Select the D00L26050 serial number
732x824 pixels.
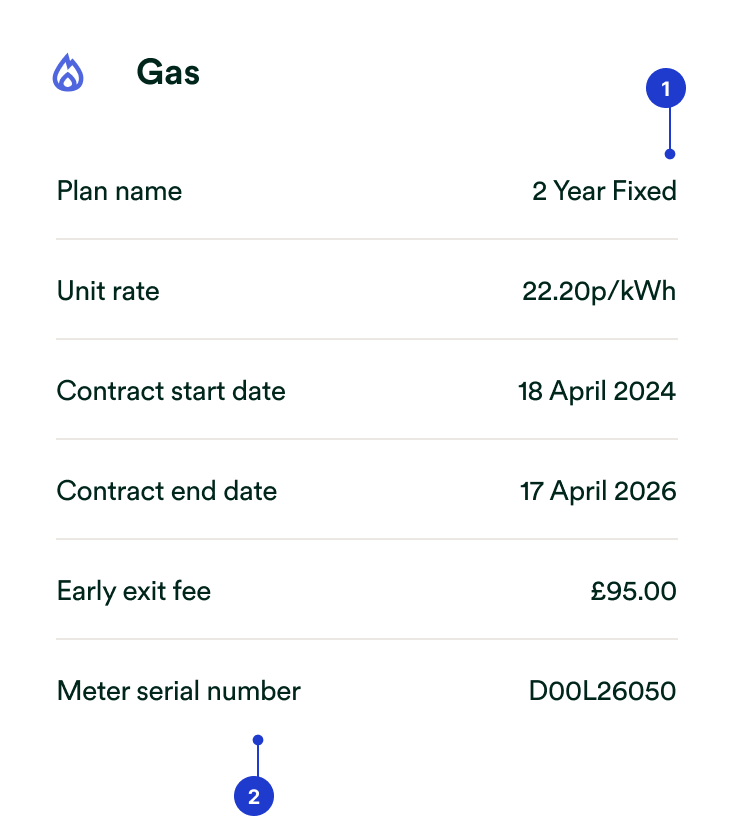(602, 691)
